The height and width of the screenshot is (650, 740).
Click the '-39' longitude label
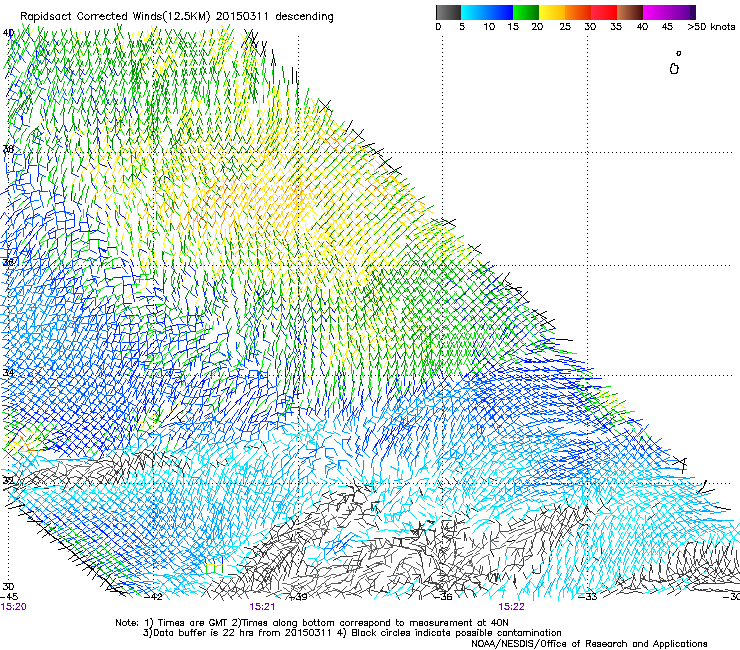click(x=298, y=597)
